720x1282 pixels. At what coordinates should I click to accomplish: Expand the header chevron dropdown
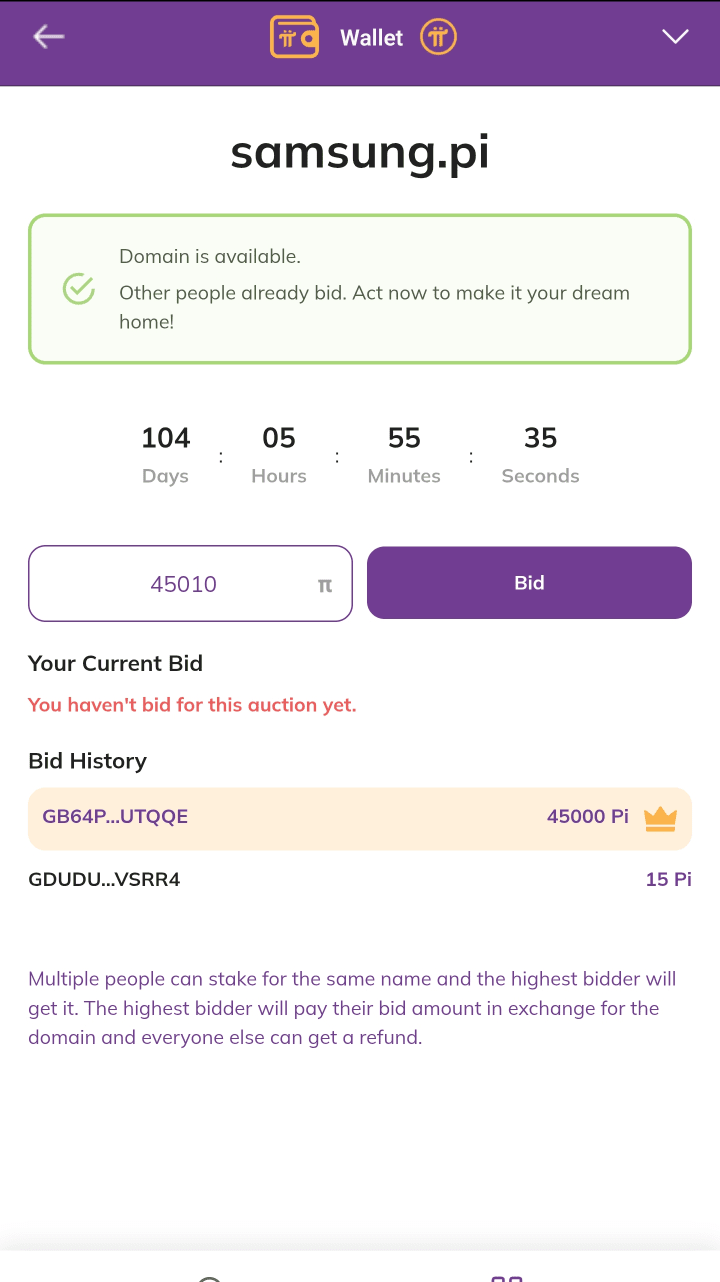676,37
